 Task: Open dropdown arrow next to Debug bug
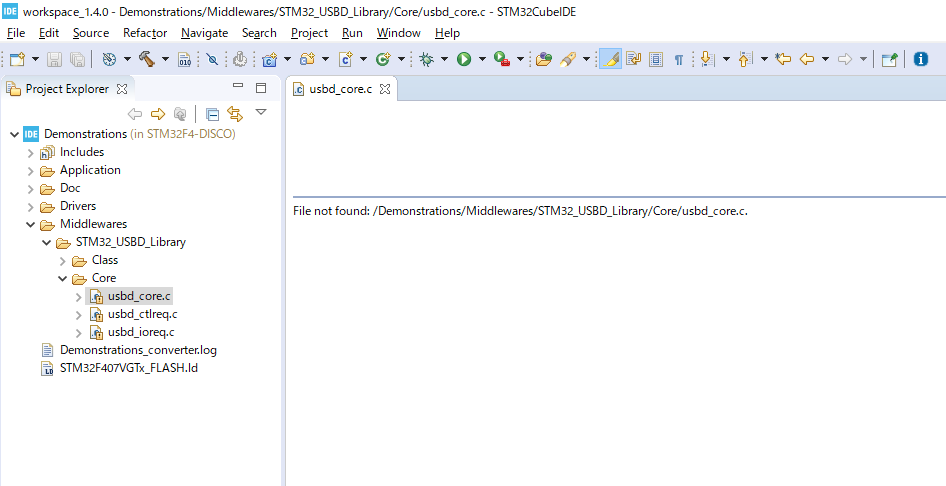click(x=445, y=59)
